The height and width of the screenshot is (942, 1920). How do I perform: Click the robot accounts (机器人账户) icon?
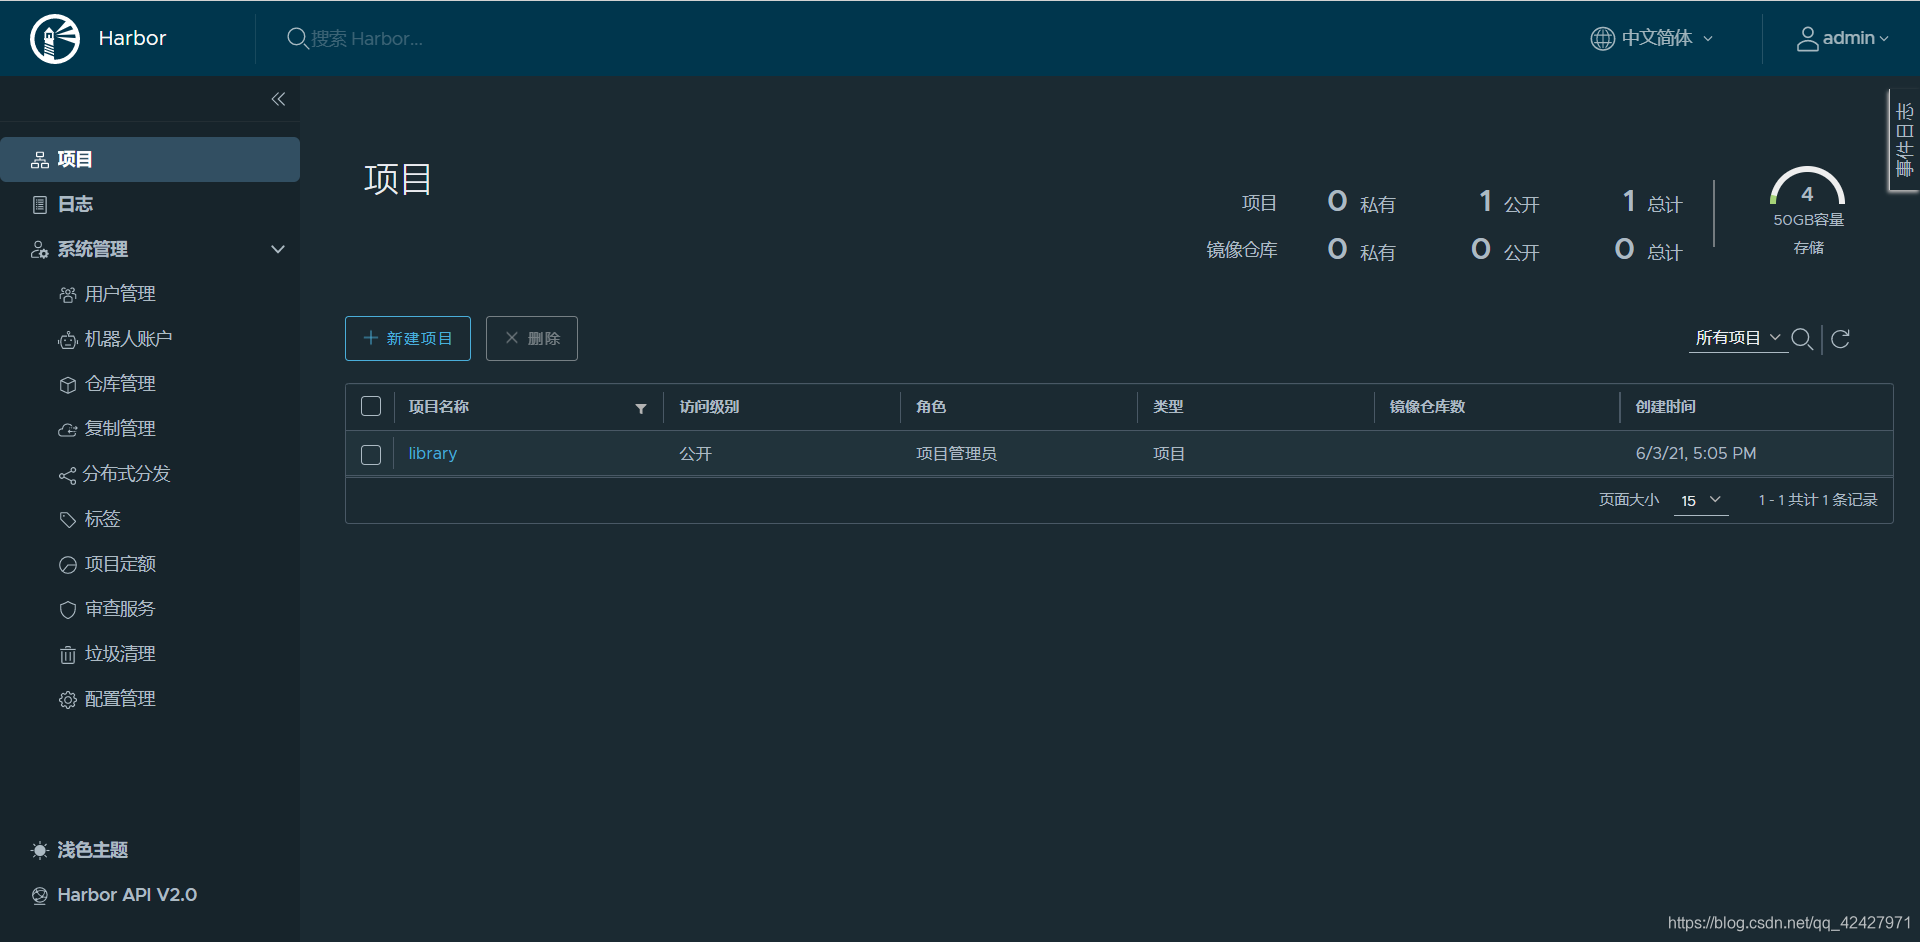[67, 340]
